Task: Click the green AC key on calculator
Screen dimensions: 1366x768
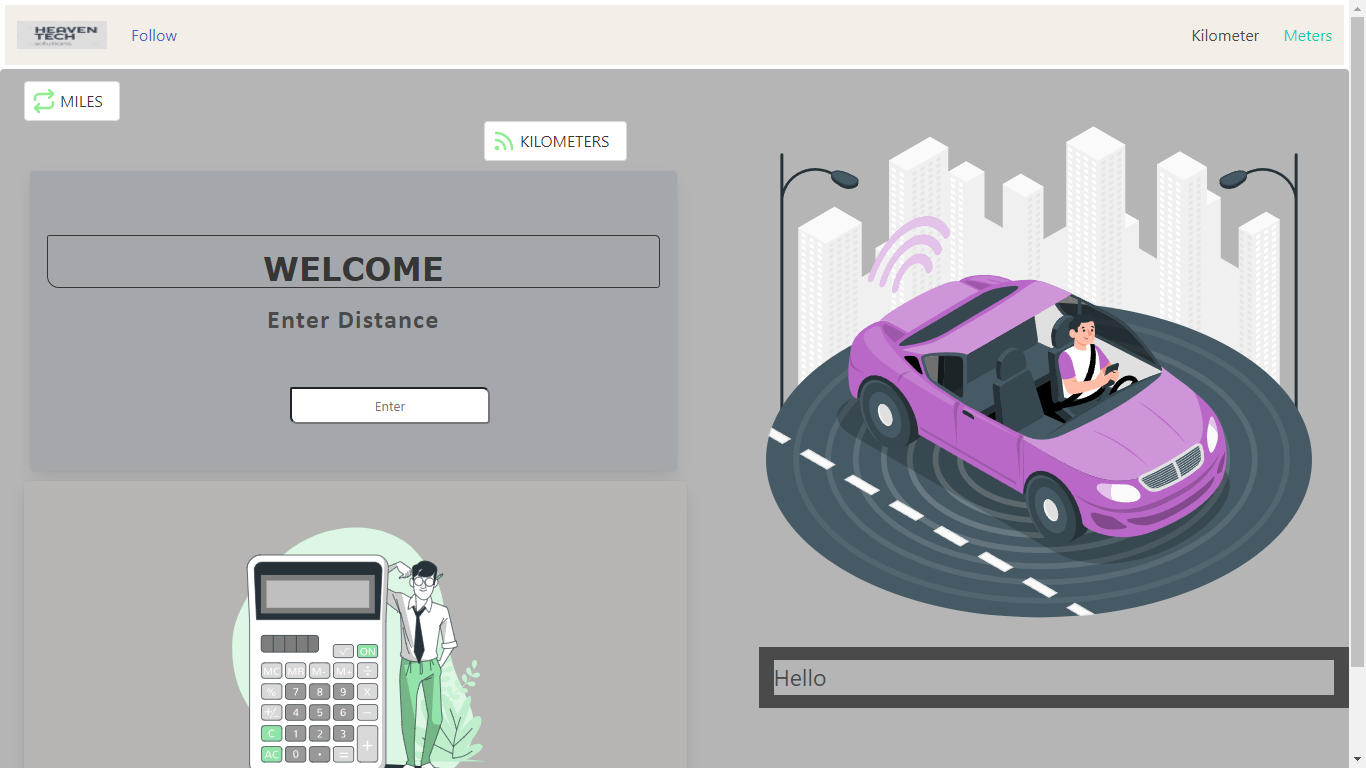Action: [271, 754]
